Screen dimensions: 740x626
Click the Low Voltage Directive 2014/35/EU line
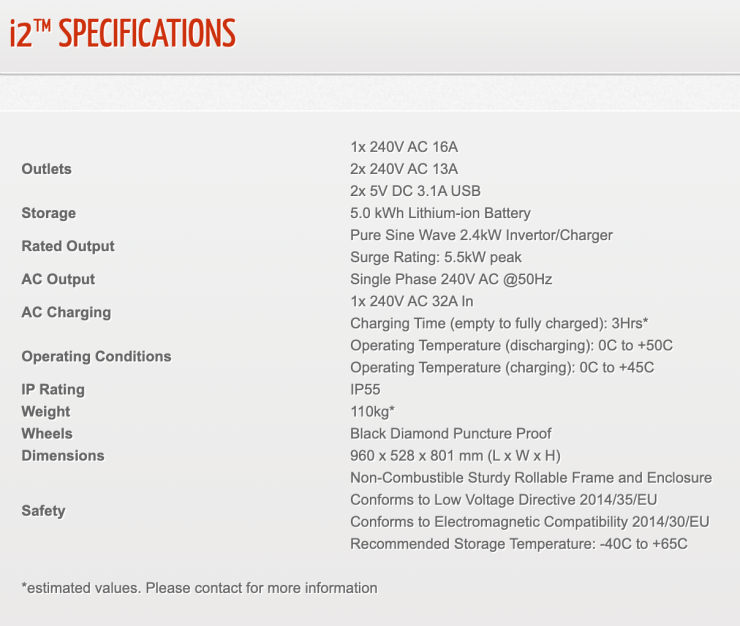(x=503, y=499)
